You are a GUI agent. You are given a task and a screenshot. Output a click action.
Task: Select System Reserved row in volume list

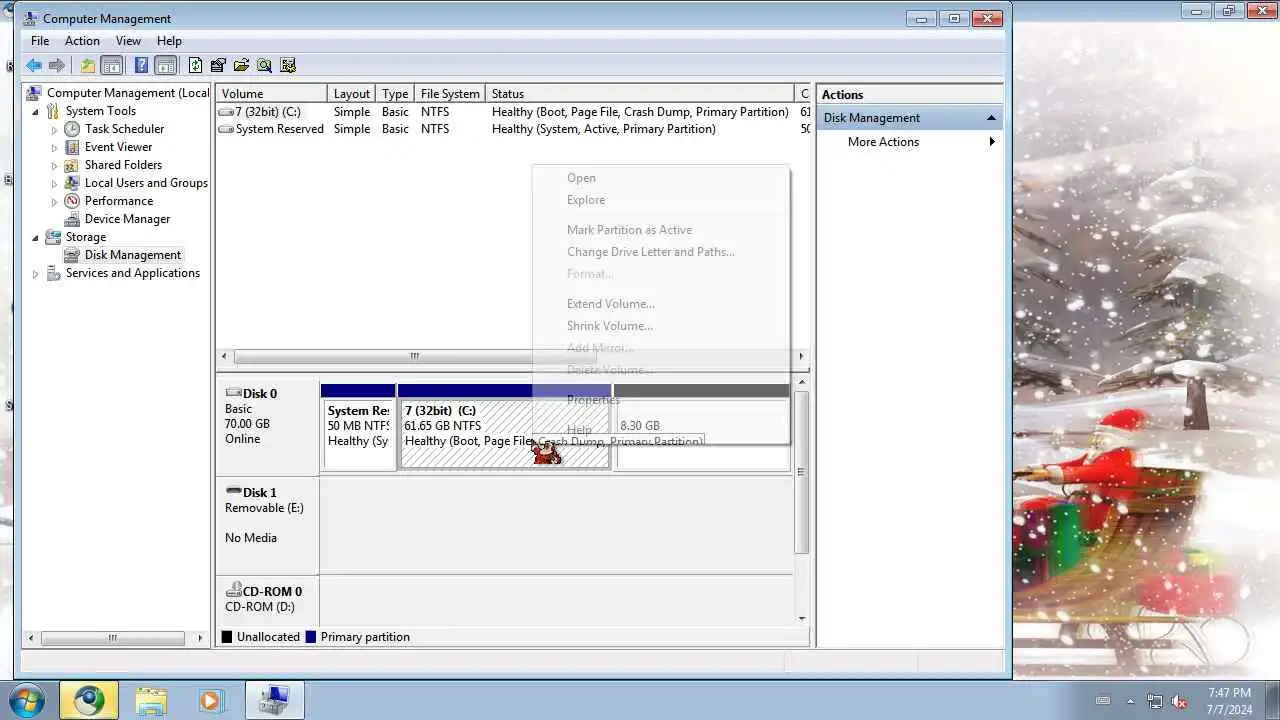tap(505, 129)
